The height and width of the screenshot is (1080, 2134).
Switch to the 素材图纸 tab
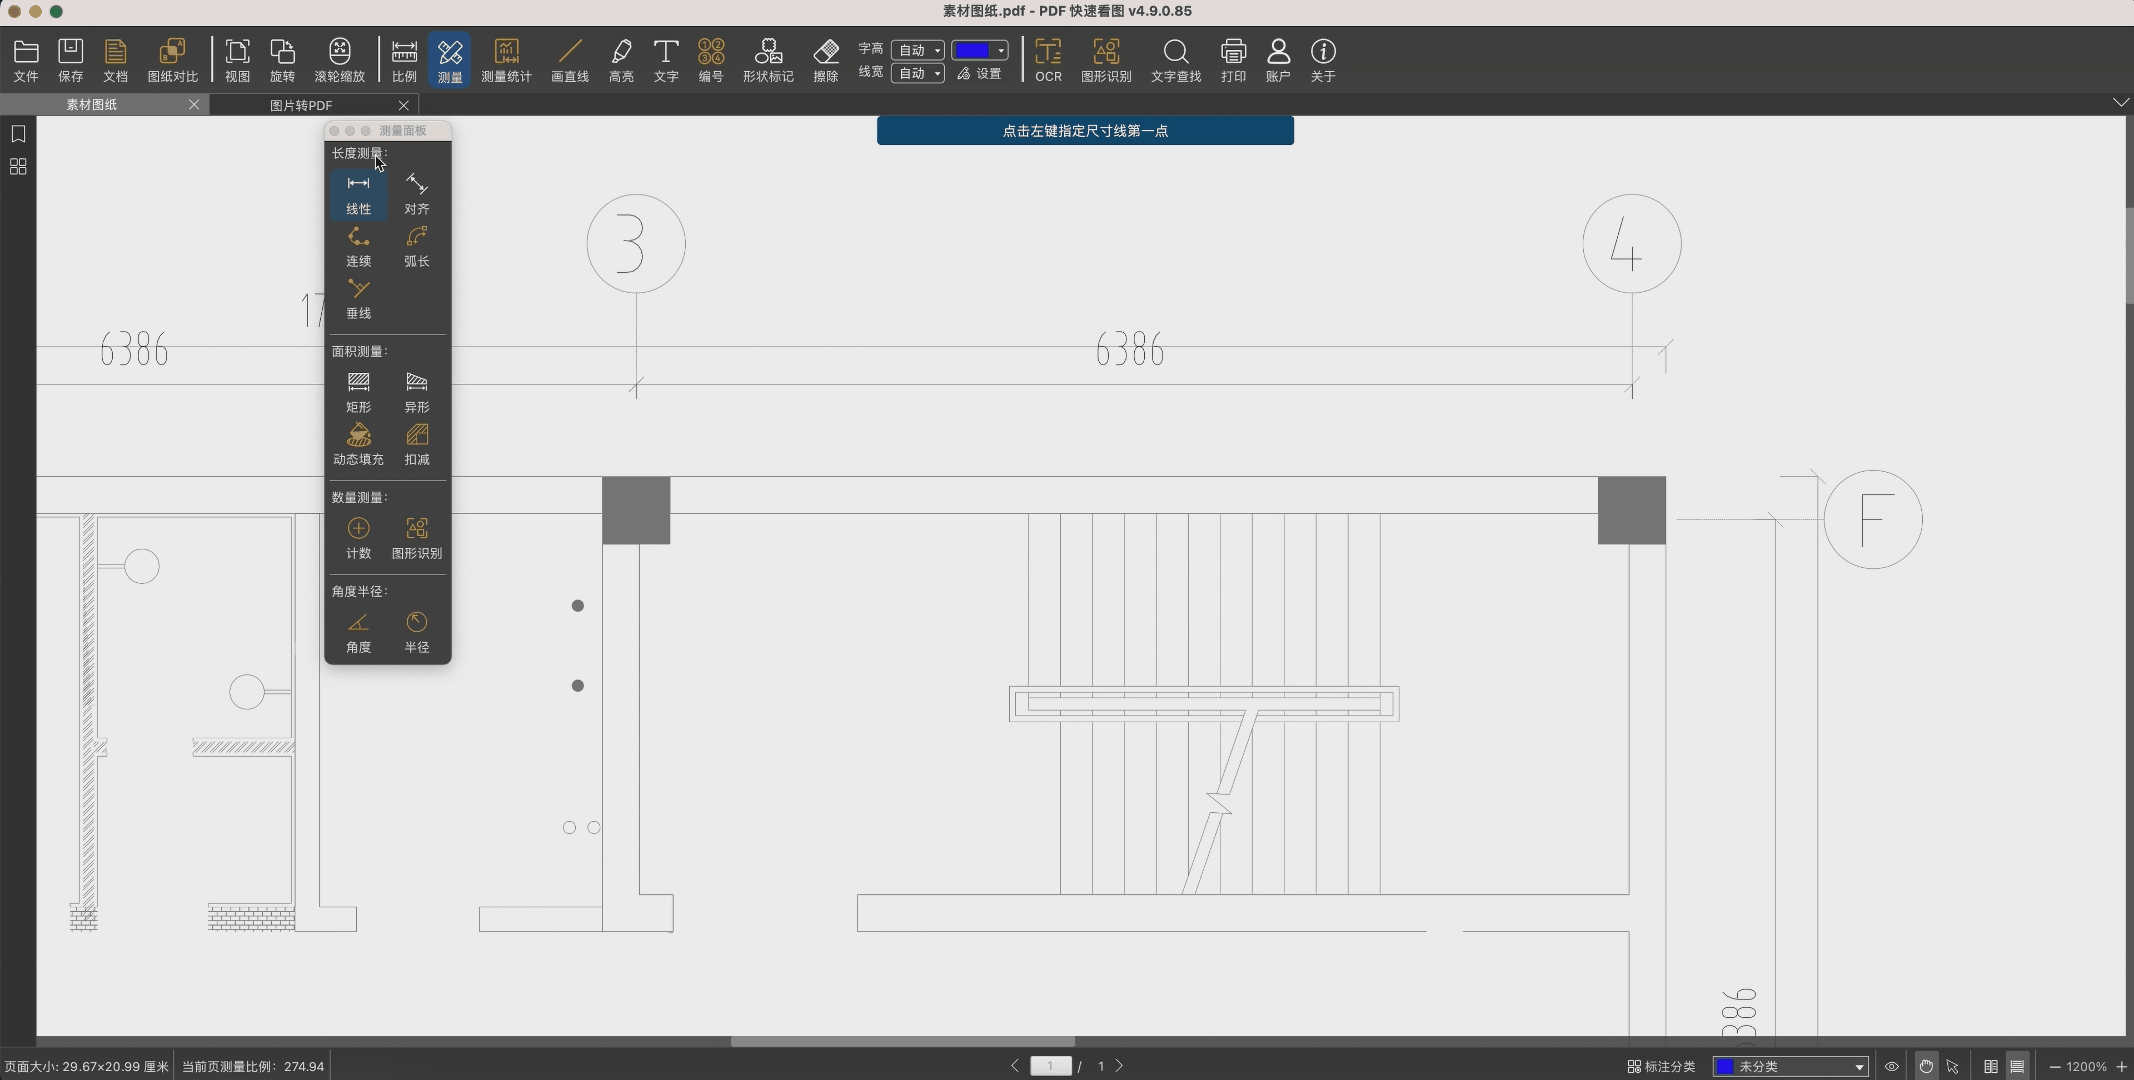(92, 105)
